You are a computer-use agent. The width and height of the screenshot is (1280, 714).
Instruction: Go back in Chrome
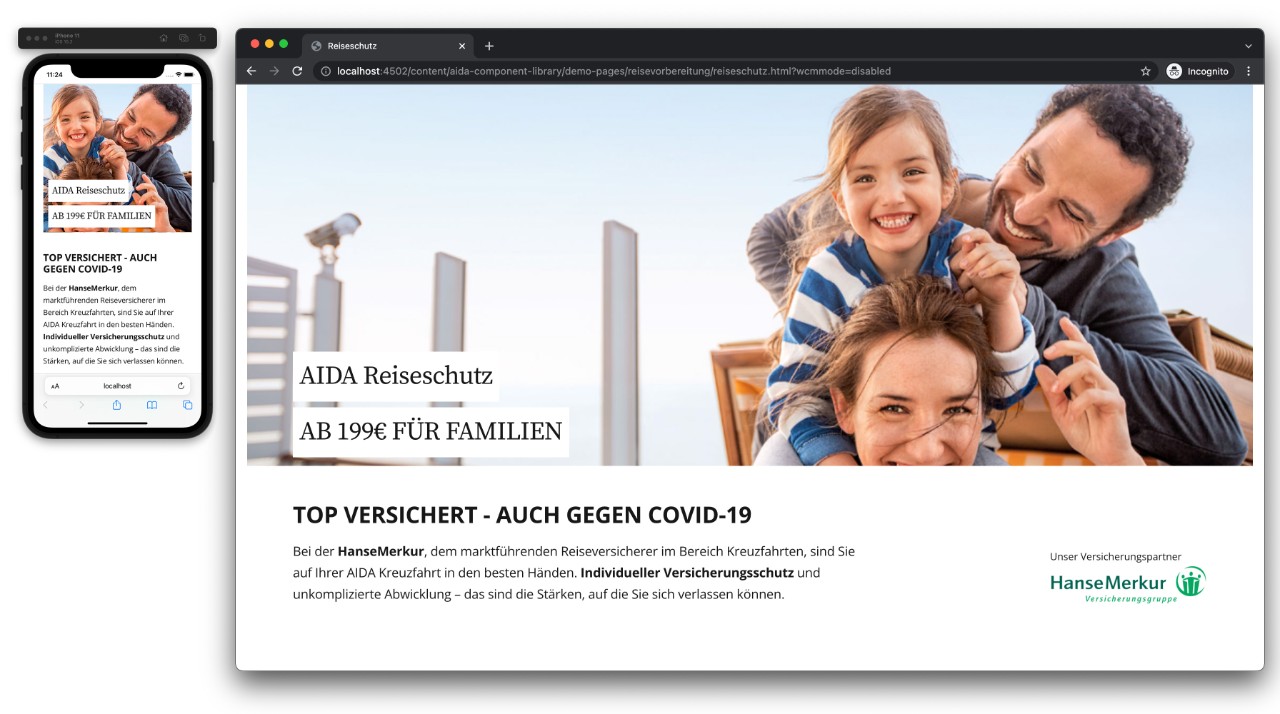click(251, 71)
